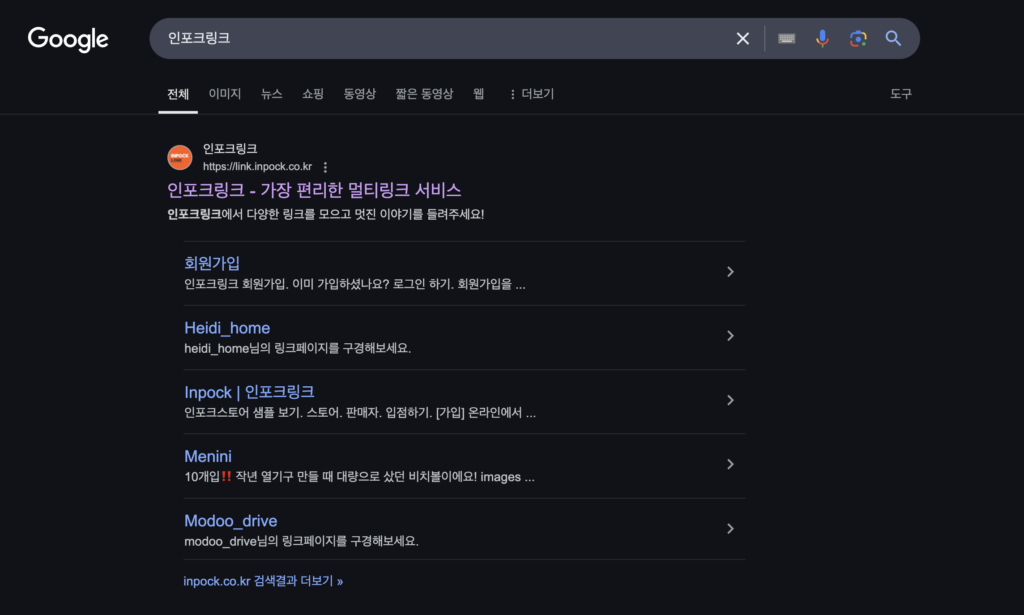Select the 전체 tab
The width and height of the screenshot is (1024, 615).
click(x=178, y=94)
